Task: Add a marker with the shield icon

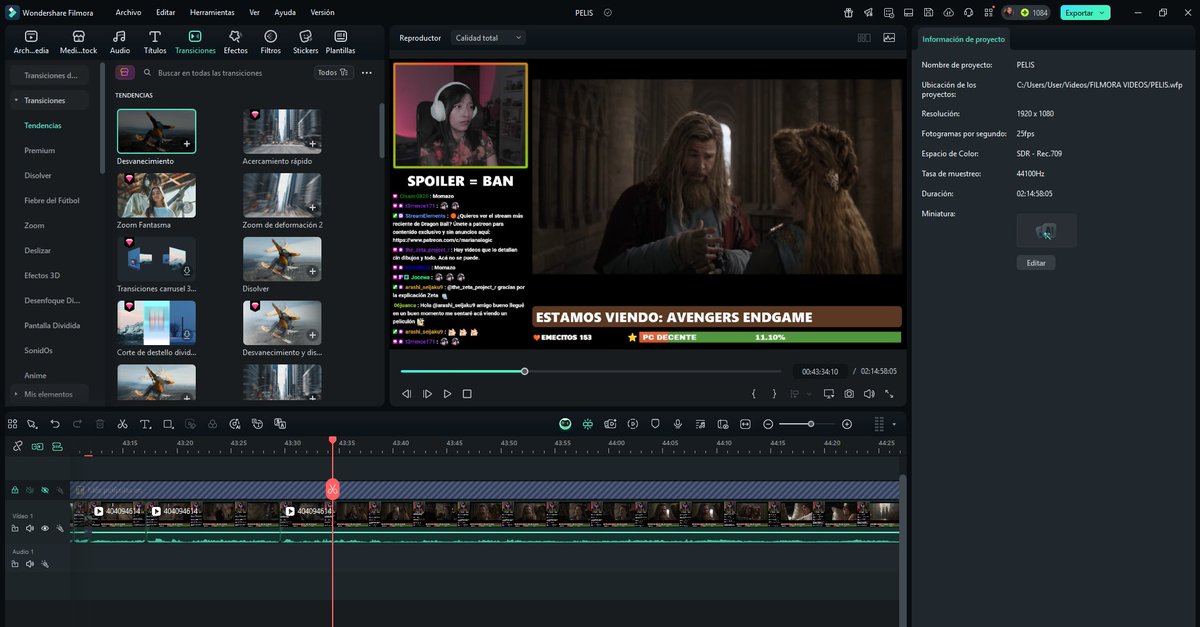Action: tap(655, 424)
